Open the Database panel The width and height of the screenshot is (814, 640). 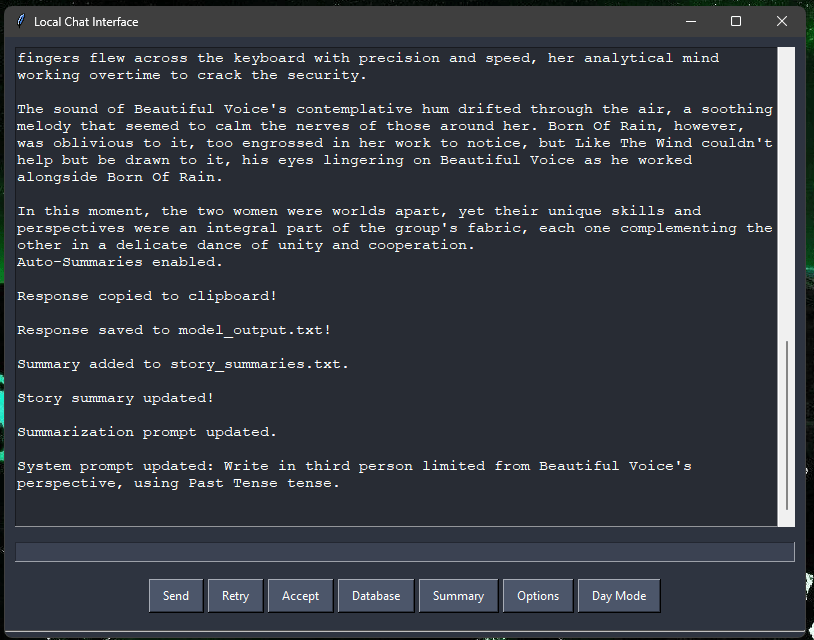(376, 596)
